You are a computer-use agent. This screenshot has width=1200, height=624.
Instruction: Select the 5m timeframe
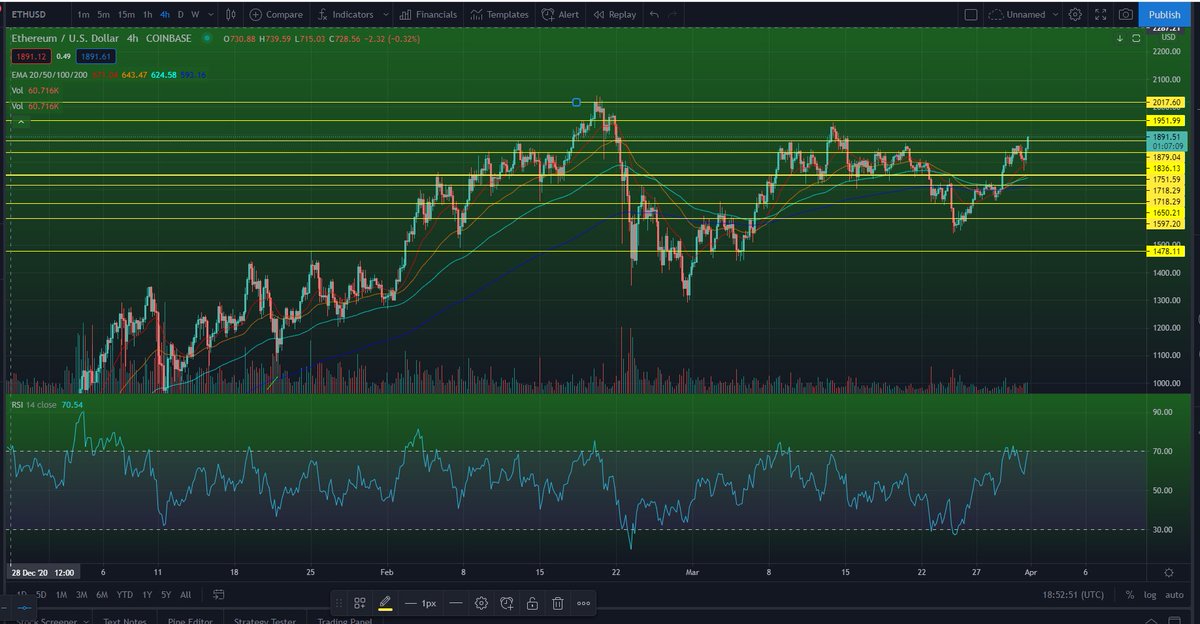(104, 15)
